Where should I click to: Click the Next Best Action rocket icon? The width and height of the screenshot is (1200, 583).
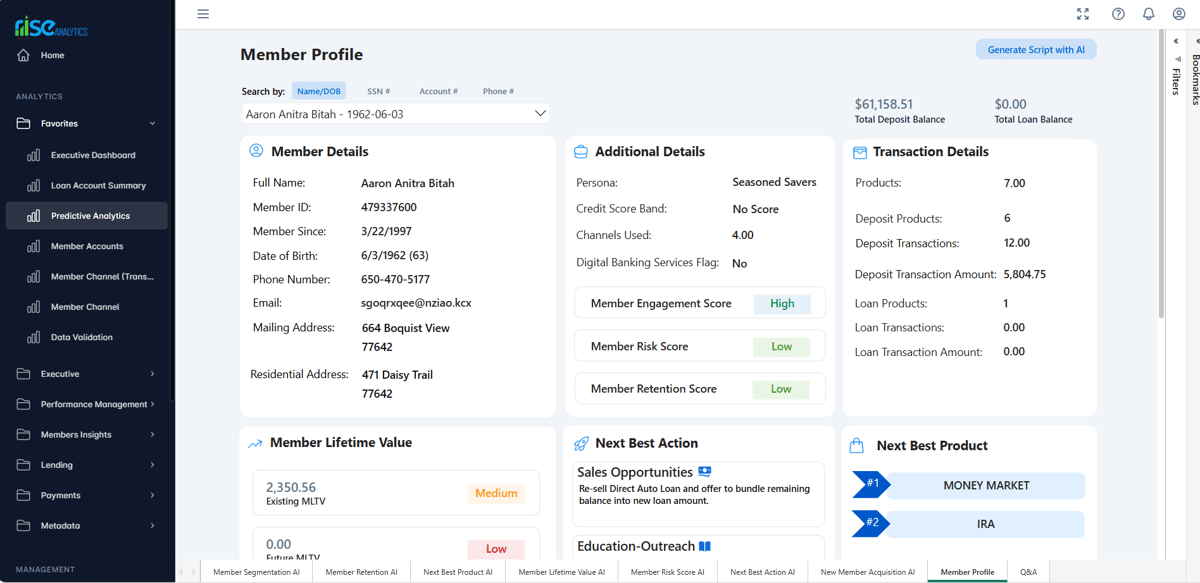[x=581, y=444]
